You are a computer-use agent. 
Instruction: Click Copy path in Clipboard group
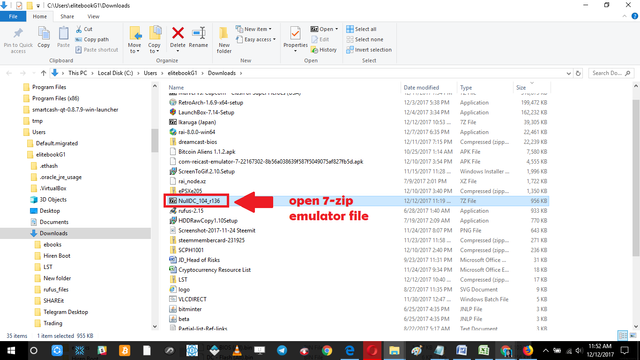pos(92,40)
